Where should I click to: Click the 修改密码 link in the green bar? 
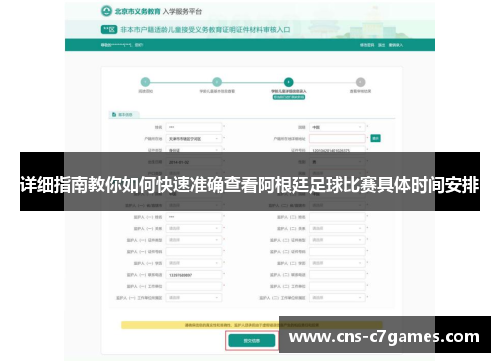367,45
